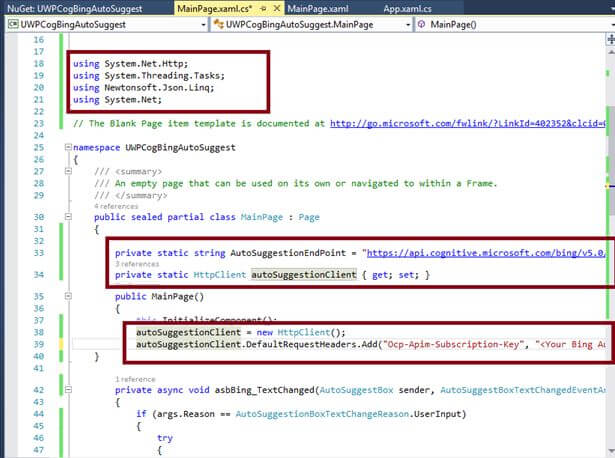Click the '3 references' CodeLens above autoSuggestionClient
The width and height of the screenshot is (615, 458).
137,264
